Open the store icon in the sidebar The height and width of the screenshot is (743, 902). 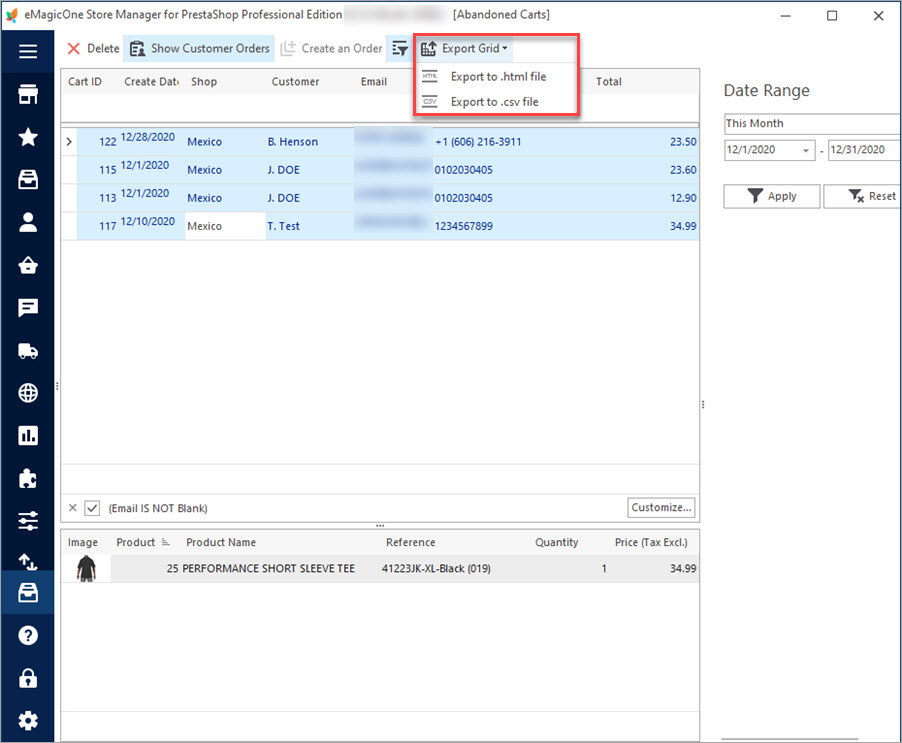click(x=28, y=94)
